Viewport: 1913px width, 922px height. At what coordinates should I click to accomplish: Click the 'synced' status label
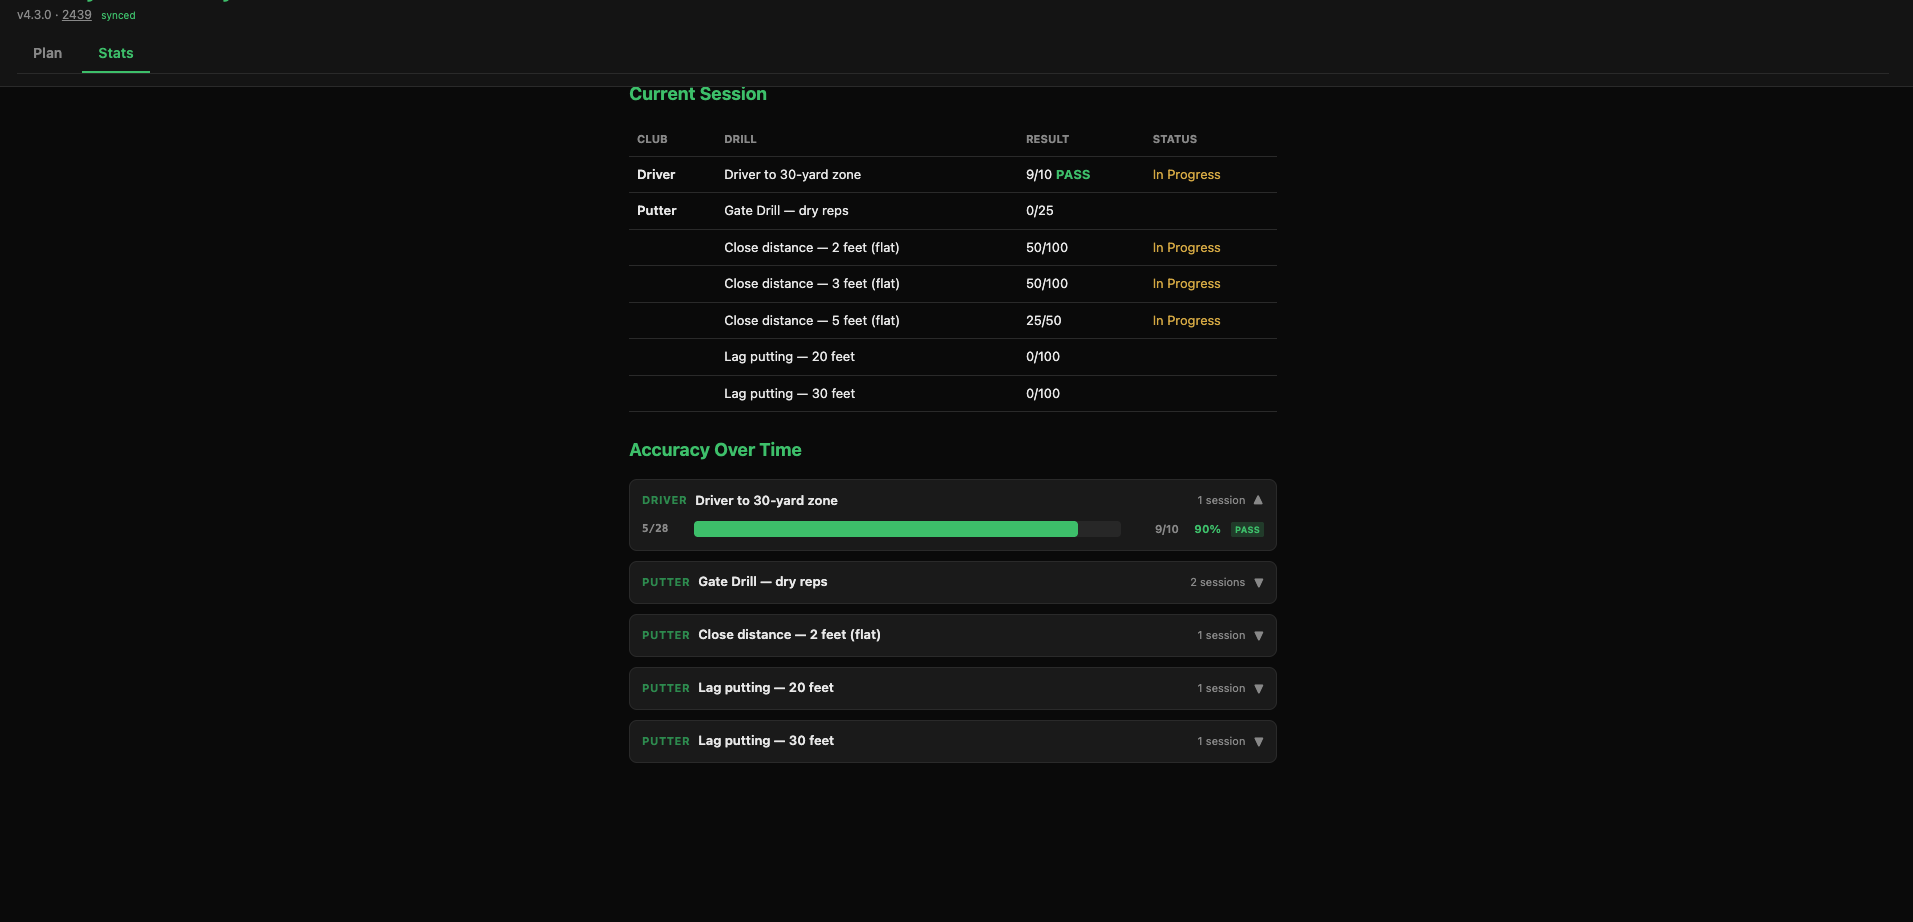tap(118, 15)
